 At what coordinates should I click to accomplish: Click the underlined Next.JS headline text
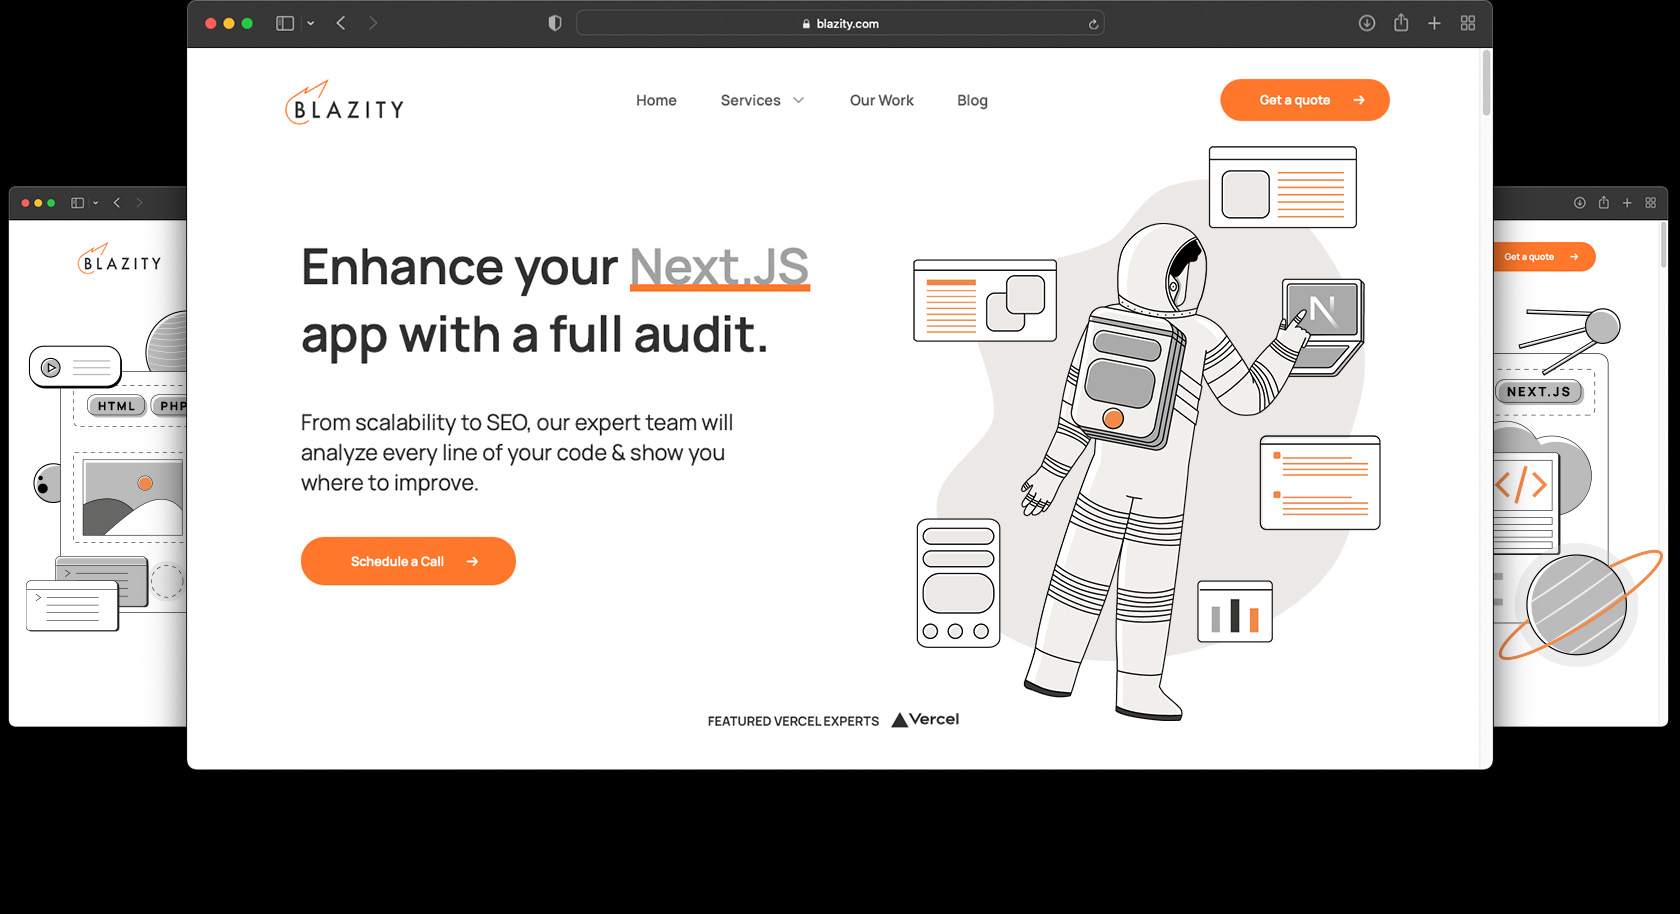pyautogui.click(x=719, y=267)
